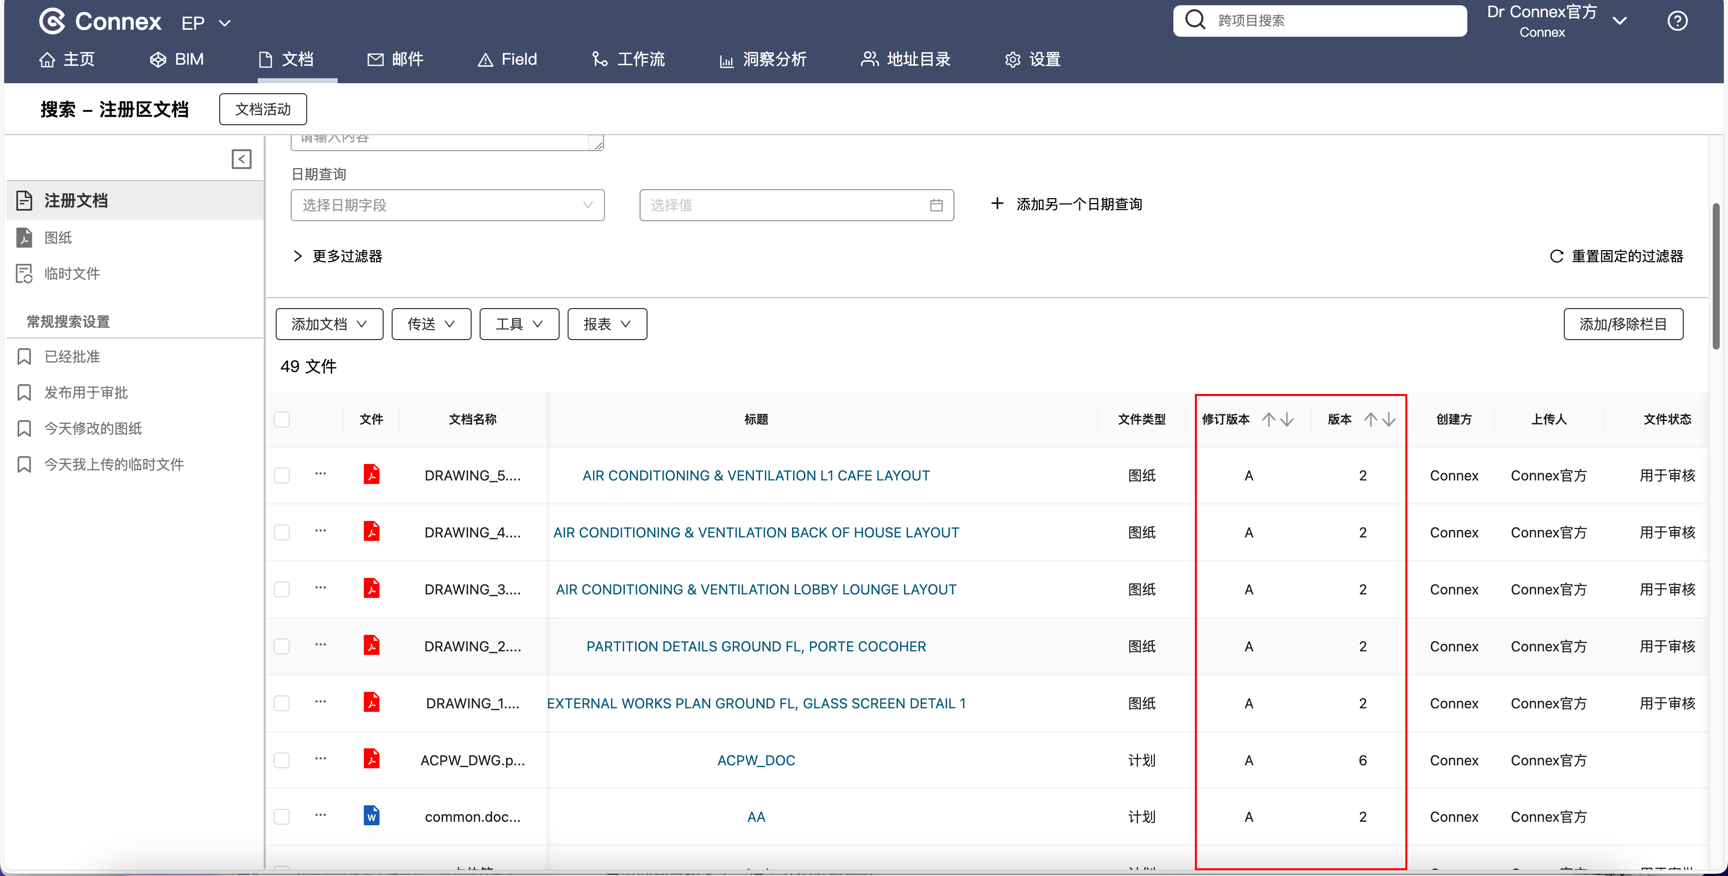Click the PDF icon for DRAWING_5
Image resolution: width=1728 pixels, height=876 pixels.
(x=371, y=474)
